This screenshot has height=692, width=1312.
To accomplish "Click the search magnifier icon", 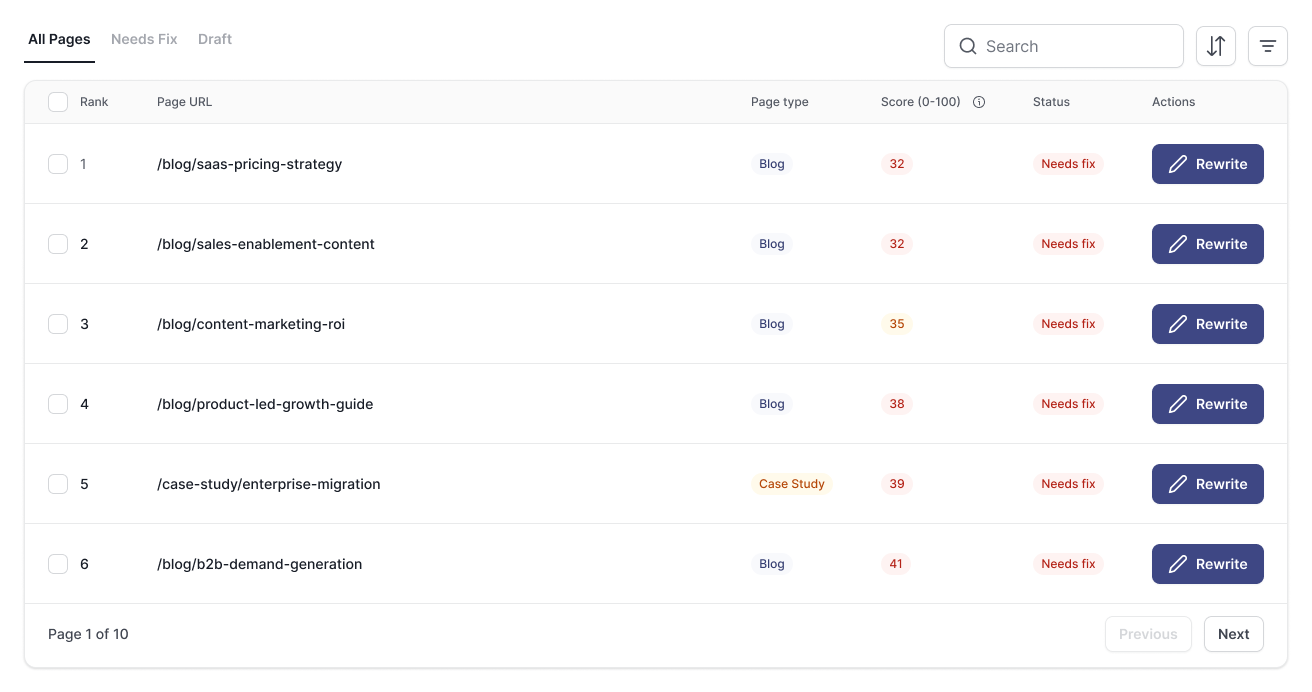I will click(x=968, y=46).
